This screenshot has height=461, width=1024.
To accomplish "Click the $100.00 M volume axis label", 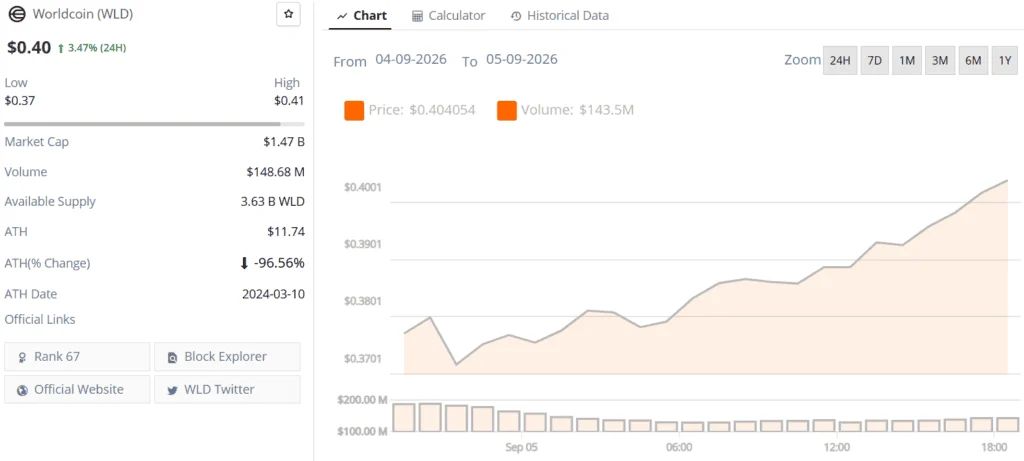I will pos(362,432).
